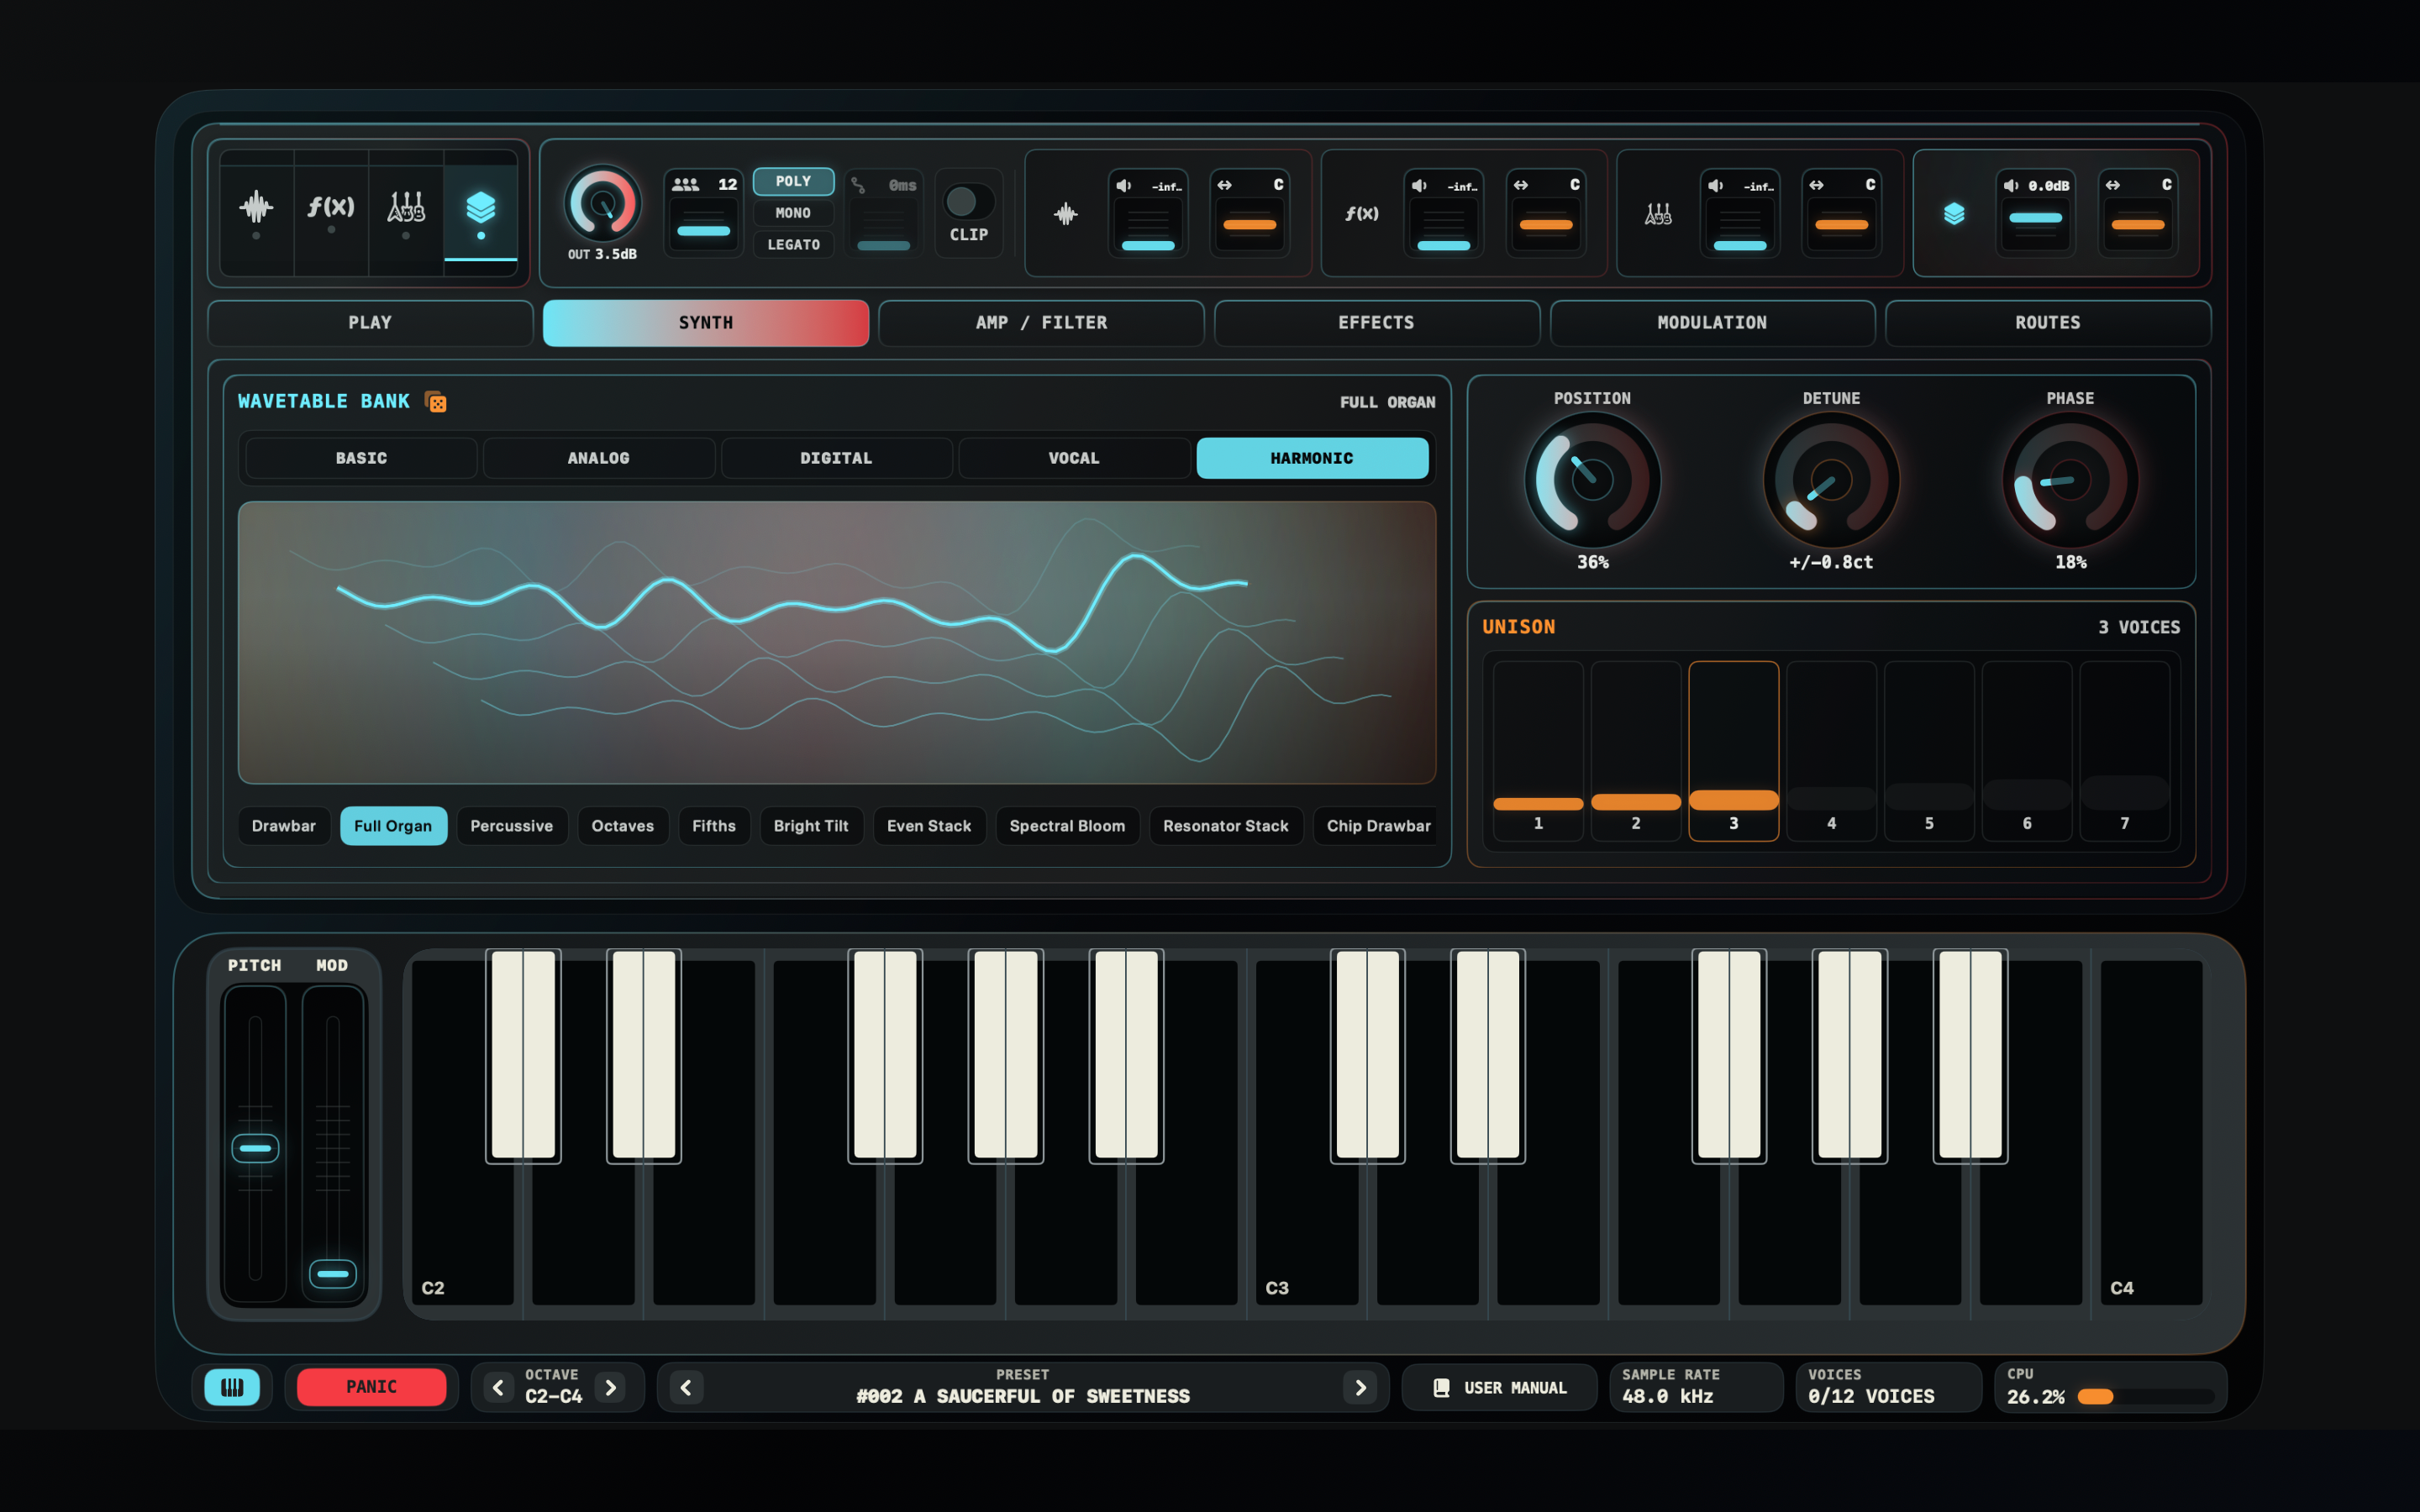The height and width of the screenshot is (1512, 2420).
Task: Click the book icon on User Manual
Action: coord(1441,1388)
